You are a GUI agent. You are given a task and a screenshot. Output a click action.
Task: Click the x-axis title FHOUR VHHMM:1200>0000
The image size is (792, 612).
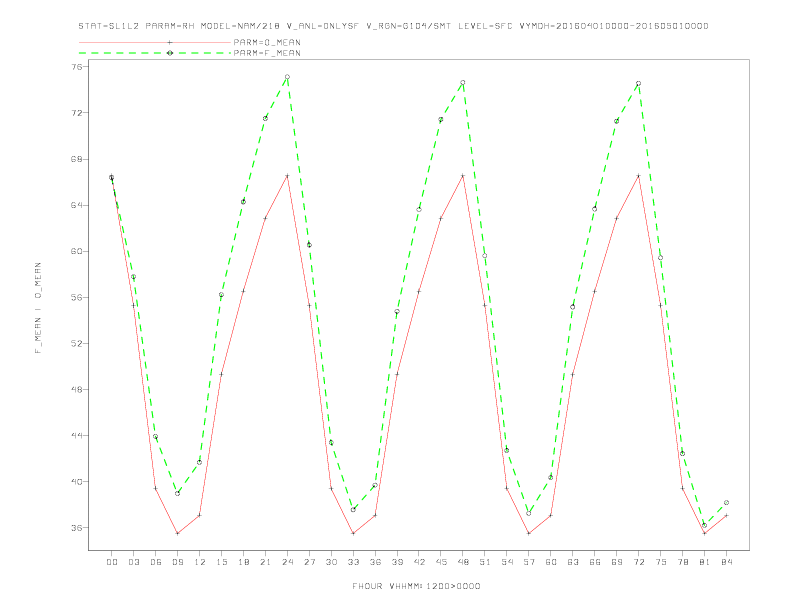[416, 586]
